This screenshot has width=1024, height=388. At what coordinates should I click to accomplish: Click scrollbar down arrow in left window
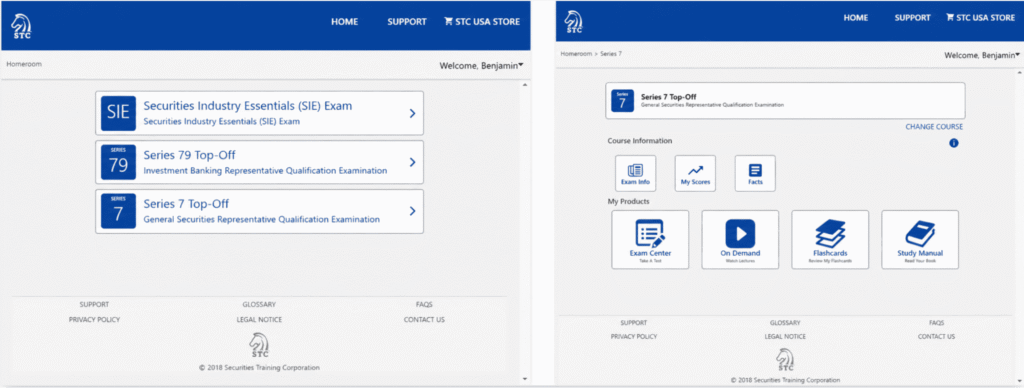pos(525,379)
